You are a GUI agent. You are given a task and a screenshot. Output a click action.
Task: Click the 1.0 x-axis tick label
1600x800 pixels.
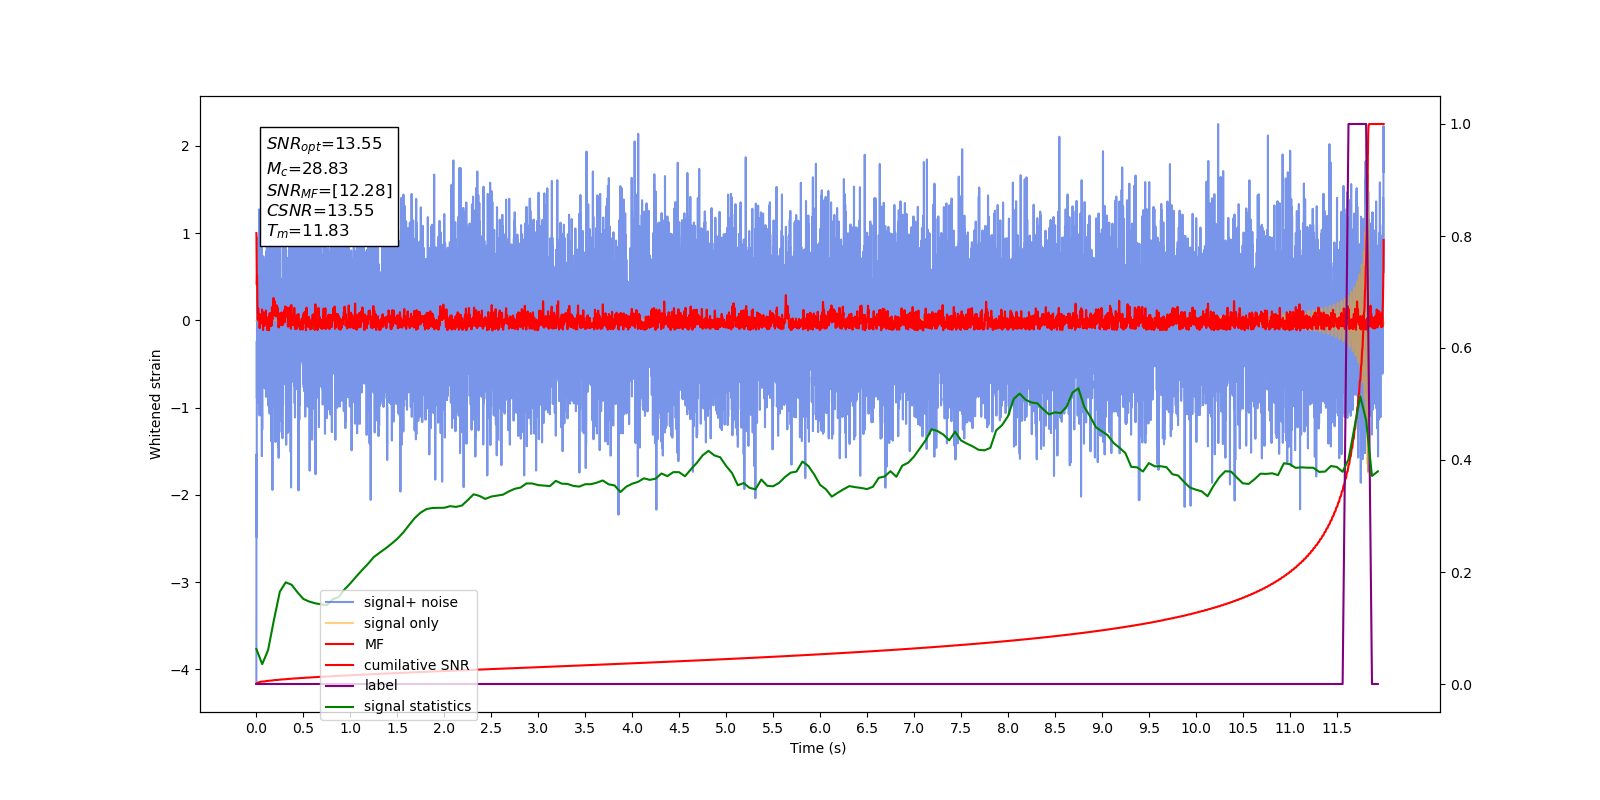pos(350,728)
